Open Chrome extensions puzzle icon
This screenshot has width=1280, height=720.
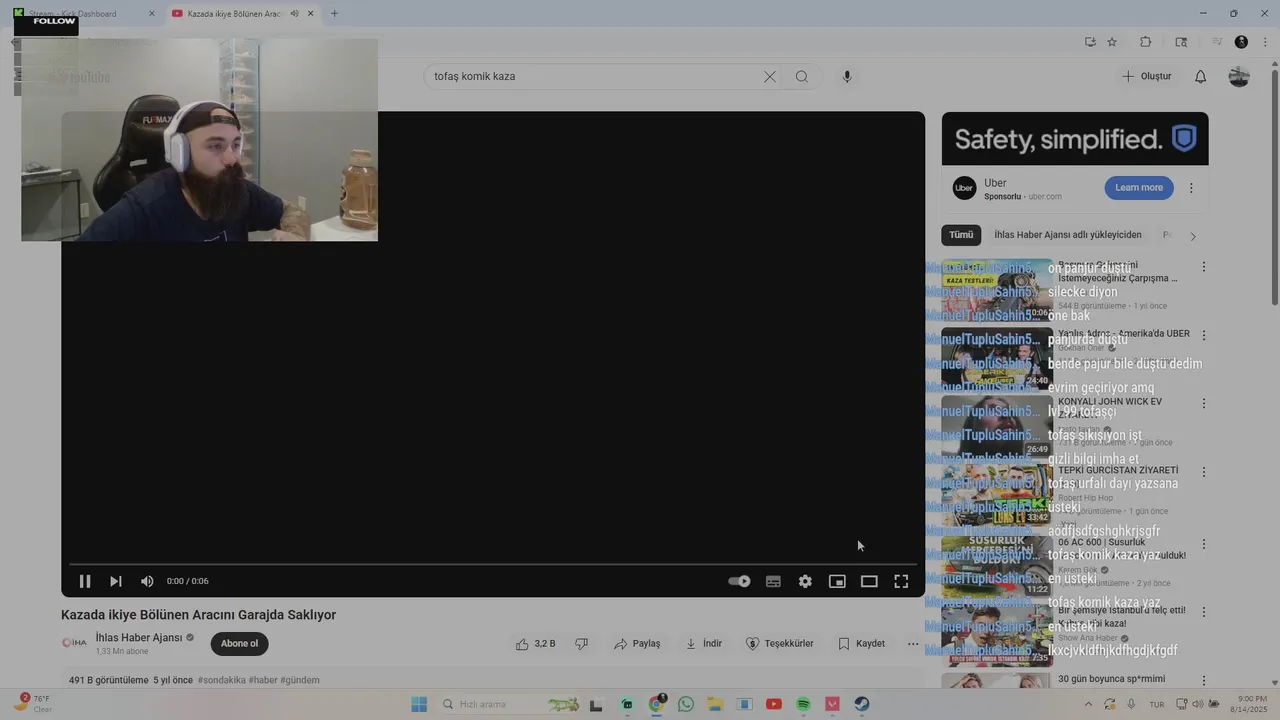pyautogui.click(x=1146, y=42)
